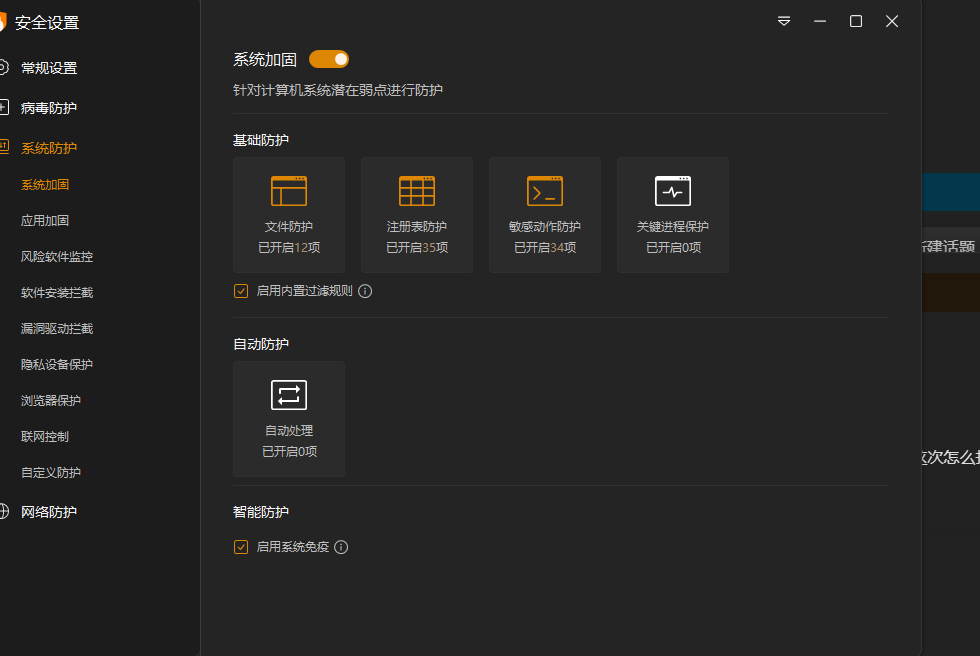Screen dimensions: 980x656
Task: Click the 注册表防护 card label
Action: pos(417,227)
